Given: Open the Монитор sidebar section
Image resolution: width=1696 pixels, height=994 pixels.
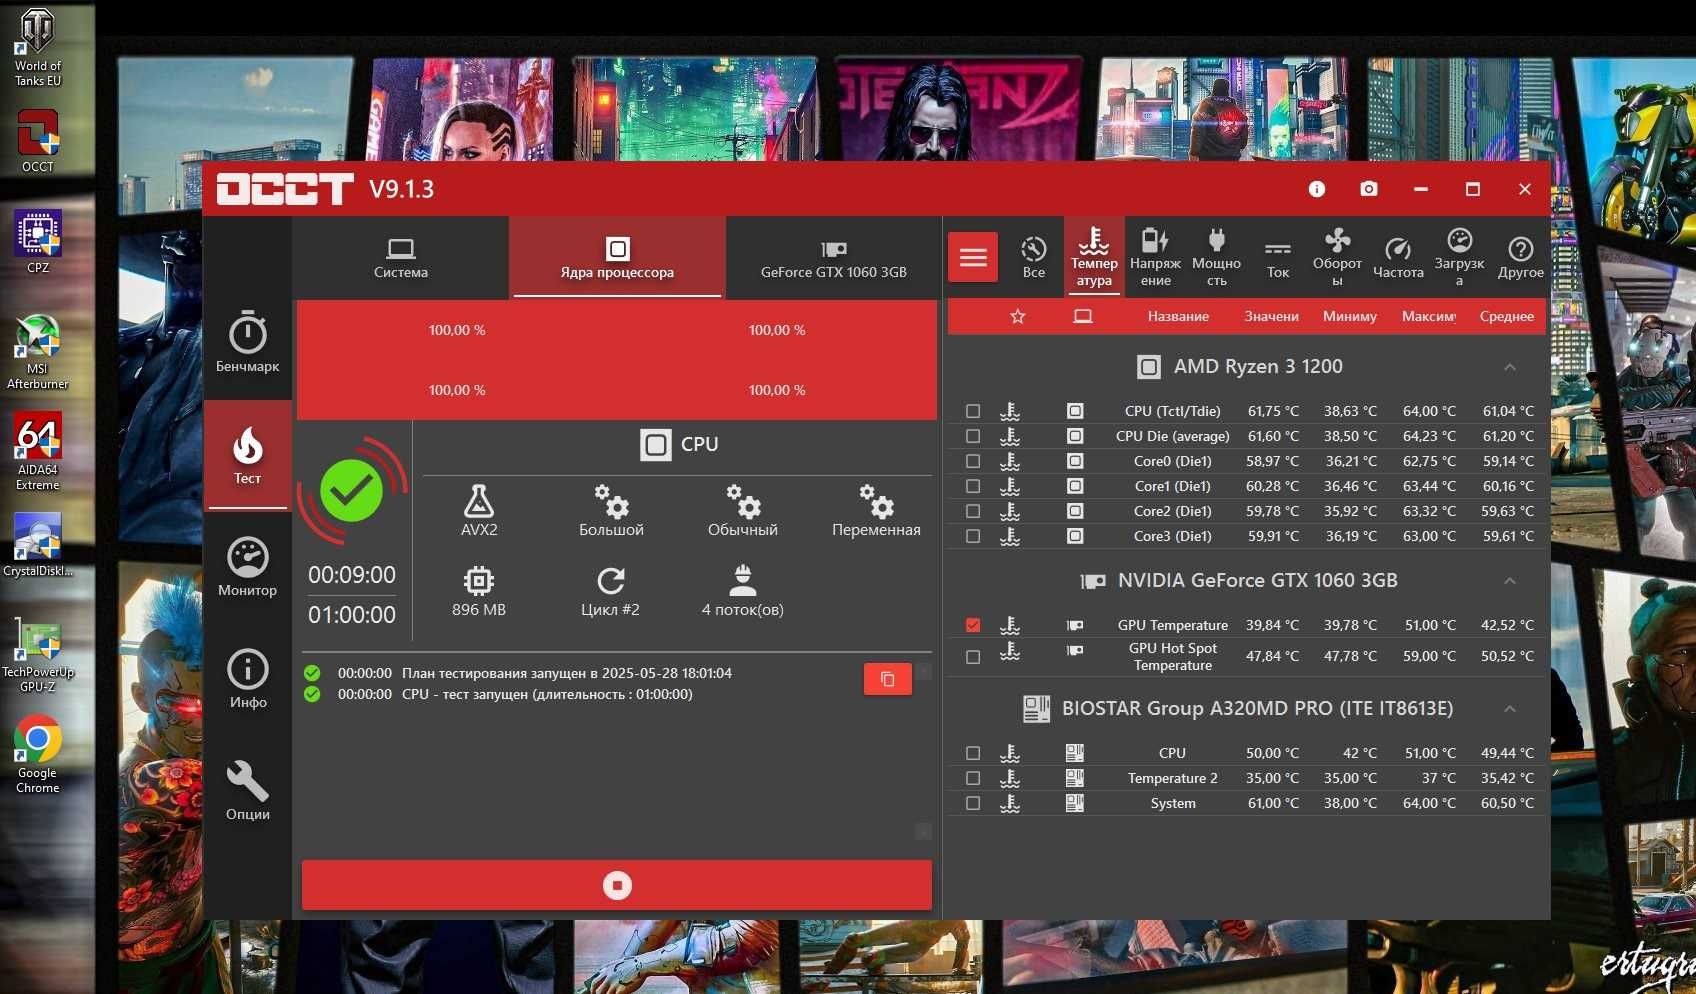Looking at the screenshot, I should coord(247,567).
